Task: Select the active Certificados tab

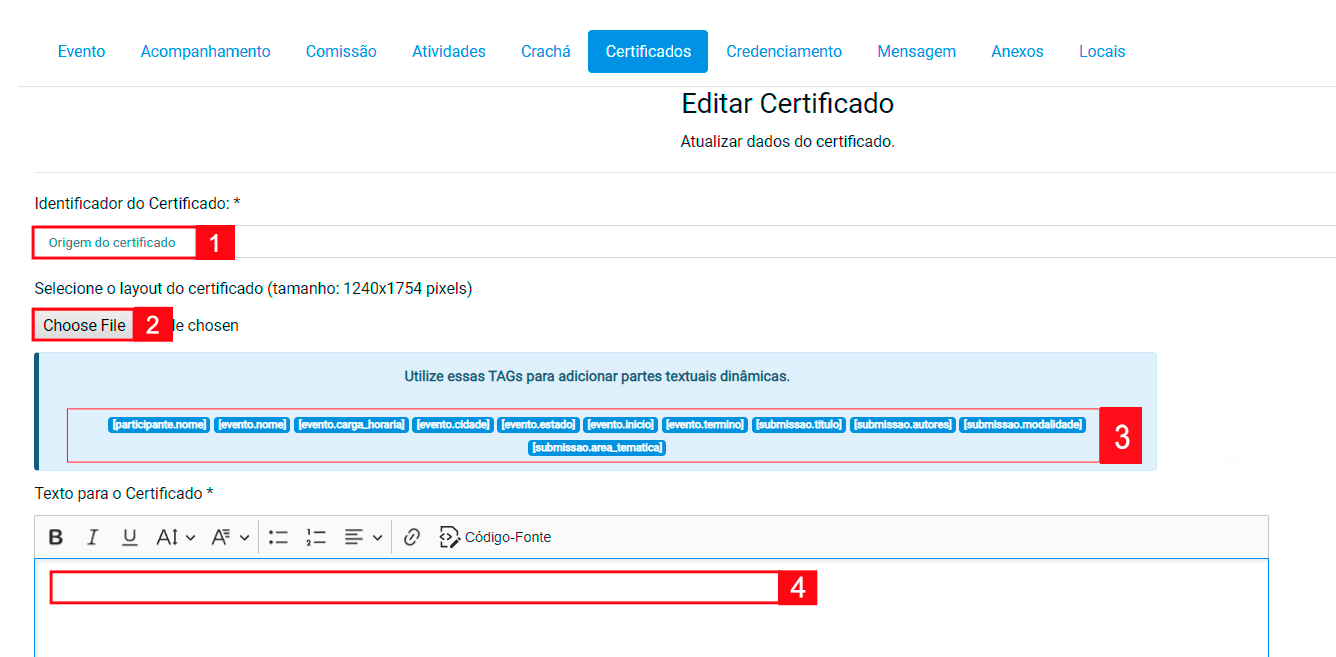Action: tap(648, 51)
